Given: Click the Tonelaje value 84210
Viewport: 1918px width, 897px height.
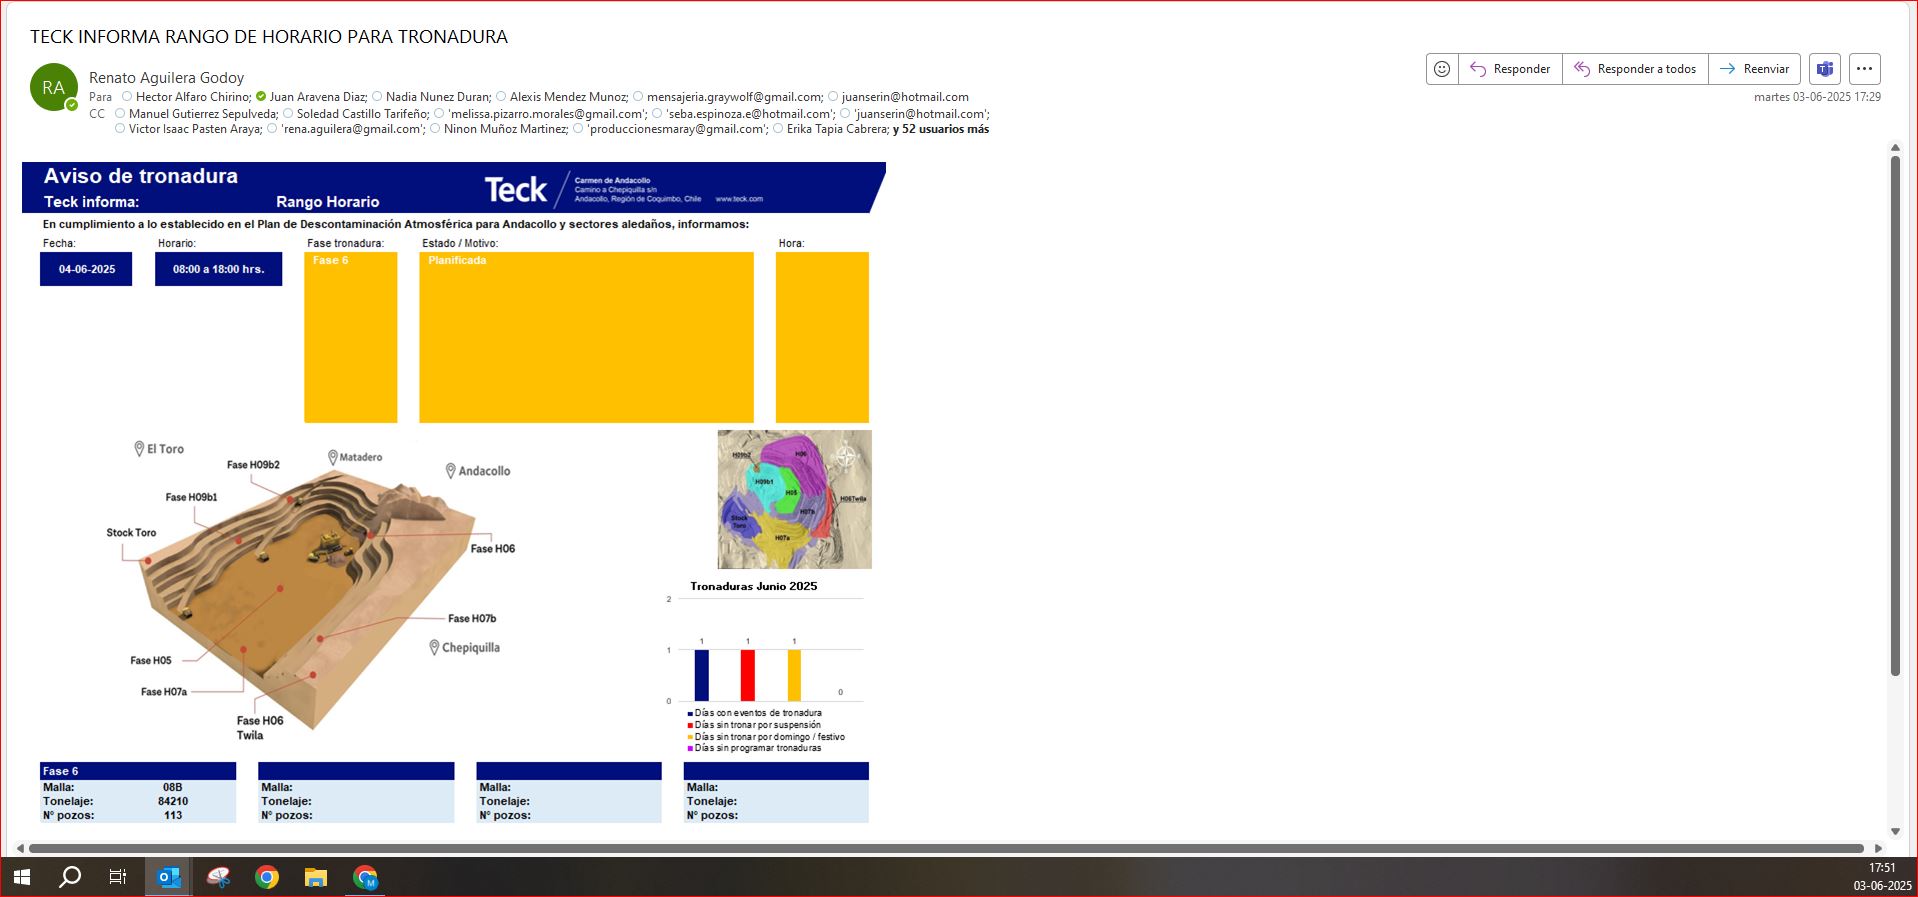Looking at the screenshot, I should click(173, 801).
